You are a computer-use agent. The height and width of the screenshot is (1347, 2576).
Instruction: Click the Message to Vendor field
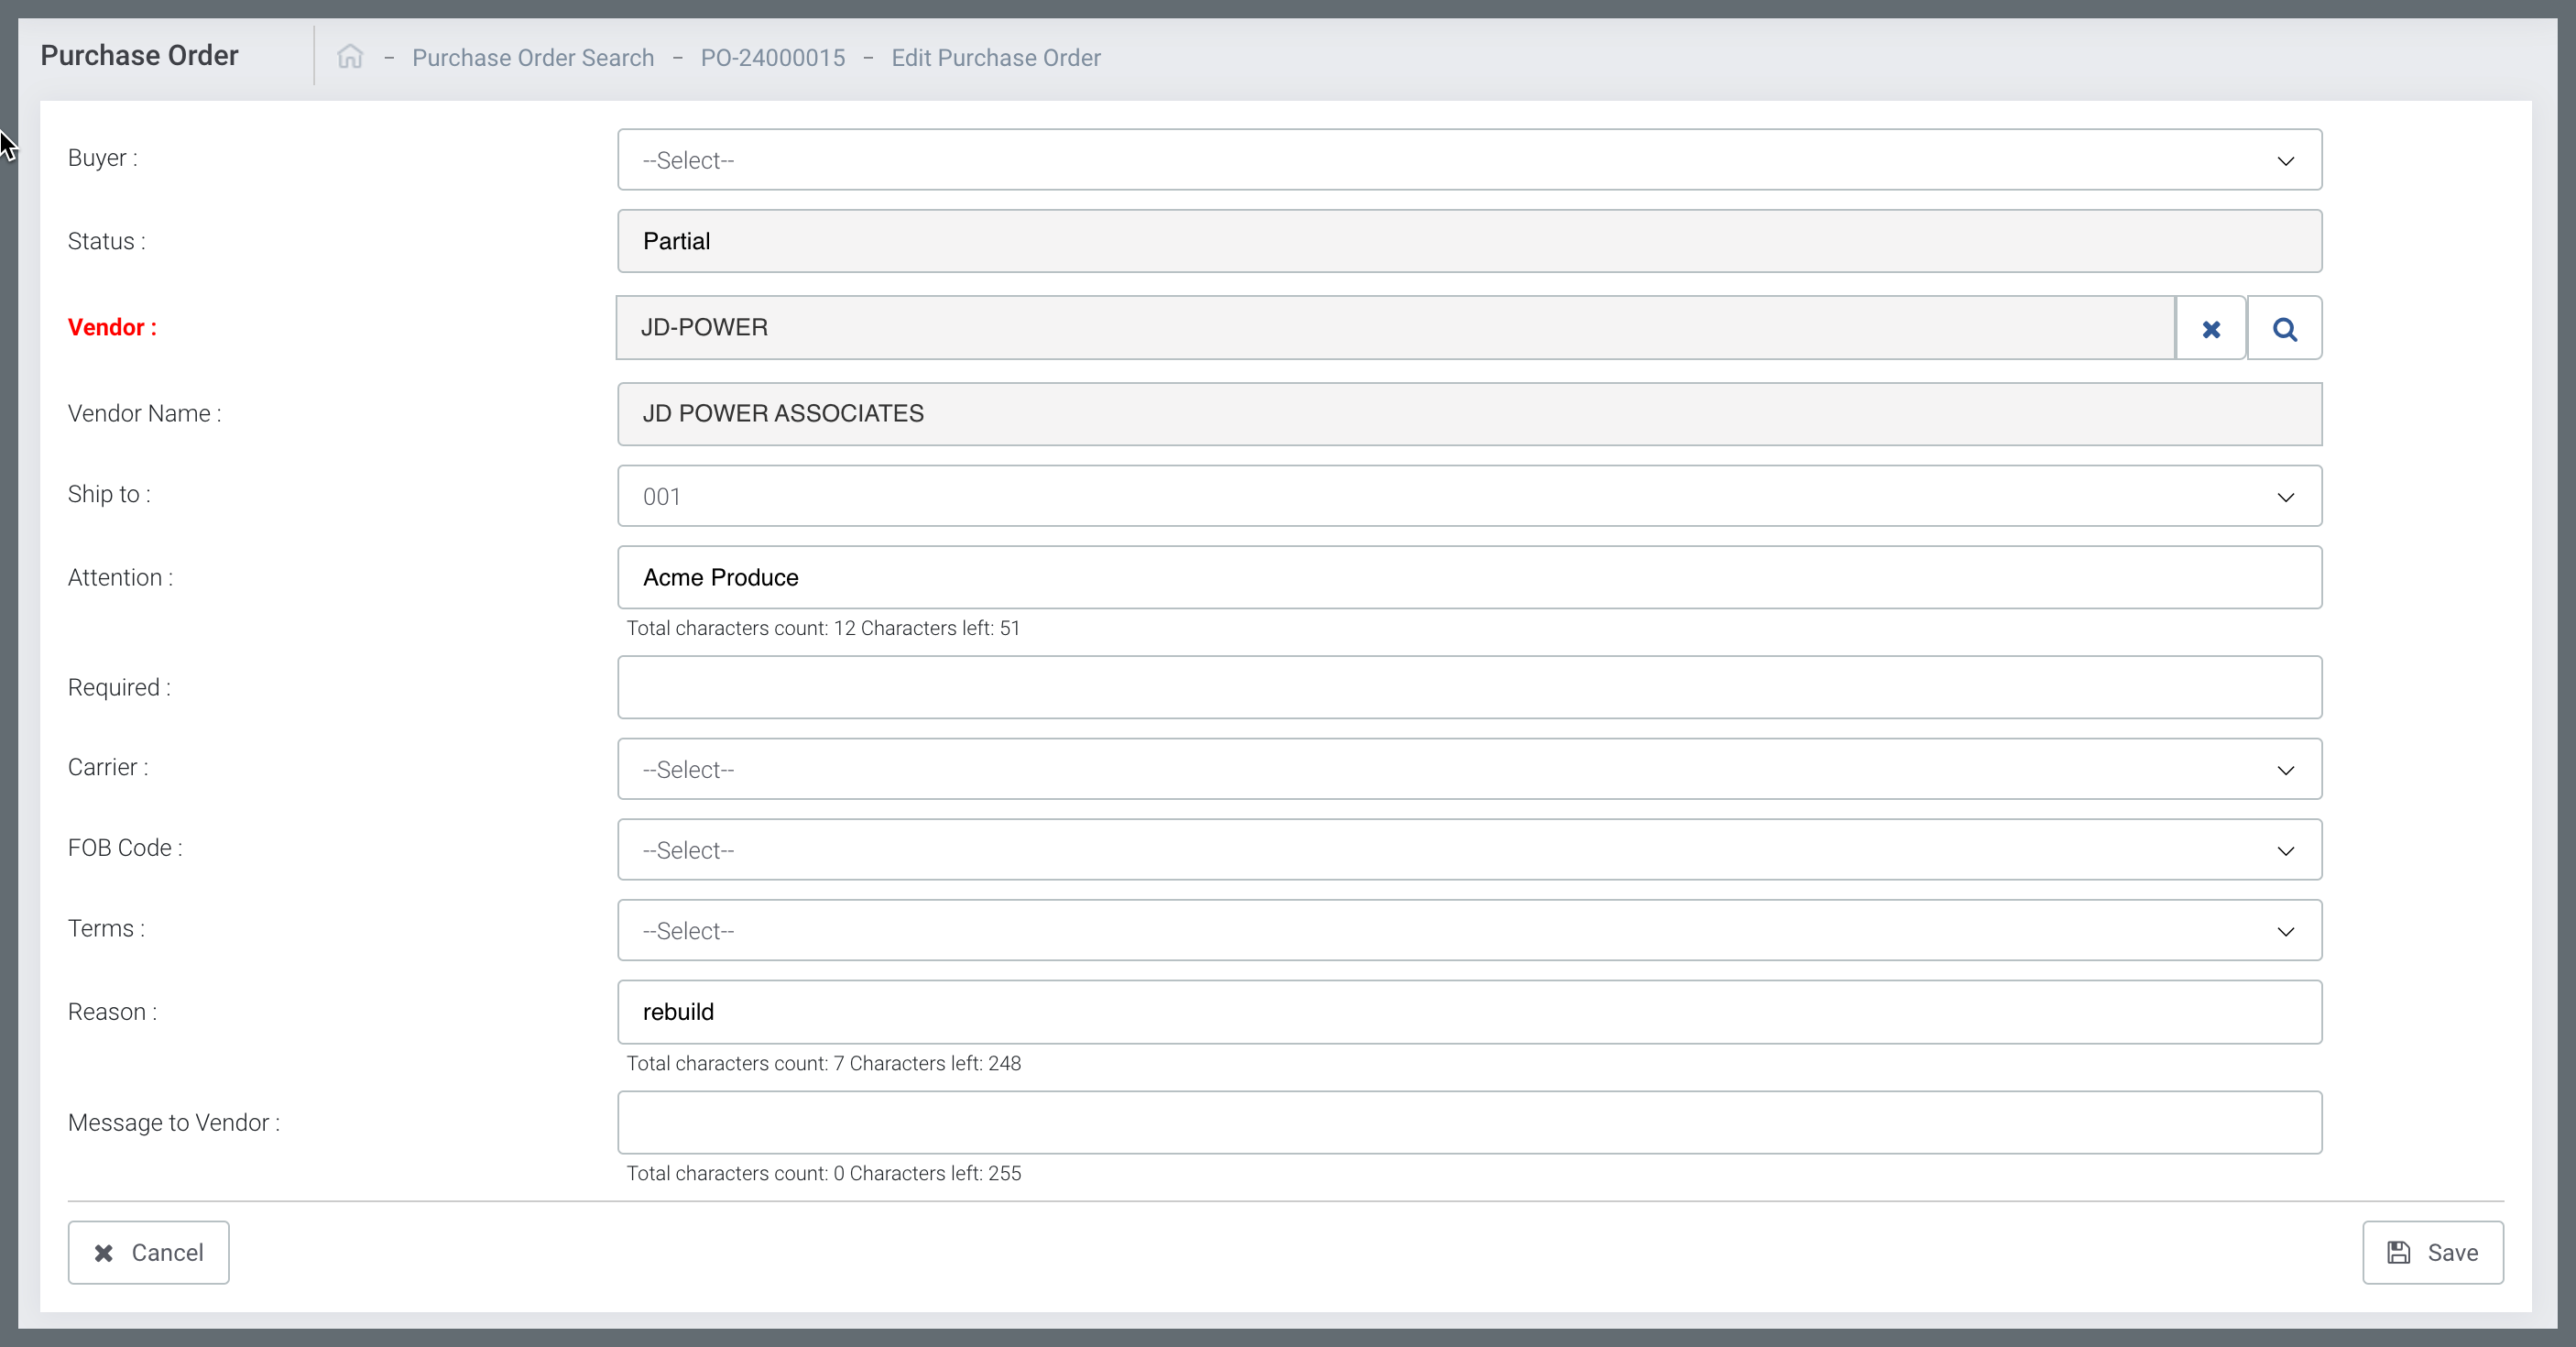(x=1469, y=1122)
